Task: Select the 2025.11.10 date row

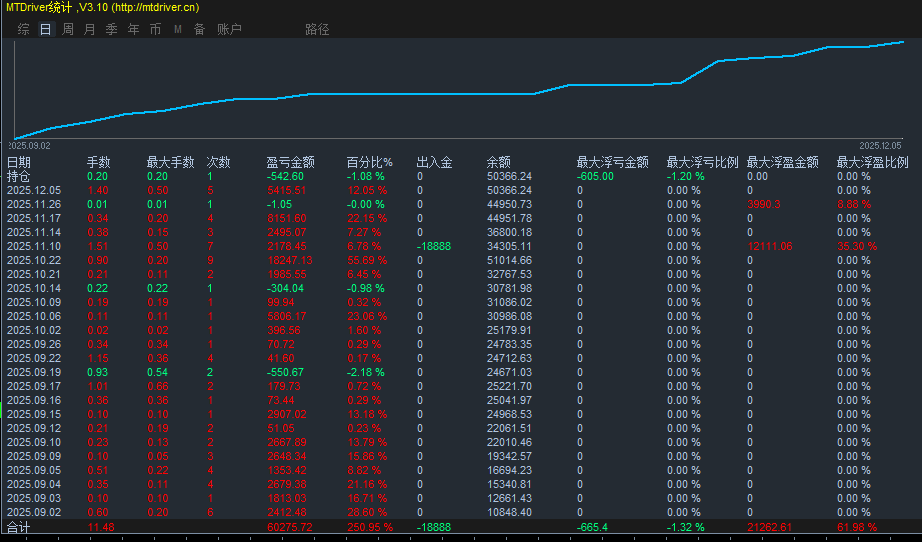Action: (34, 246)
